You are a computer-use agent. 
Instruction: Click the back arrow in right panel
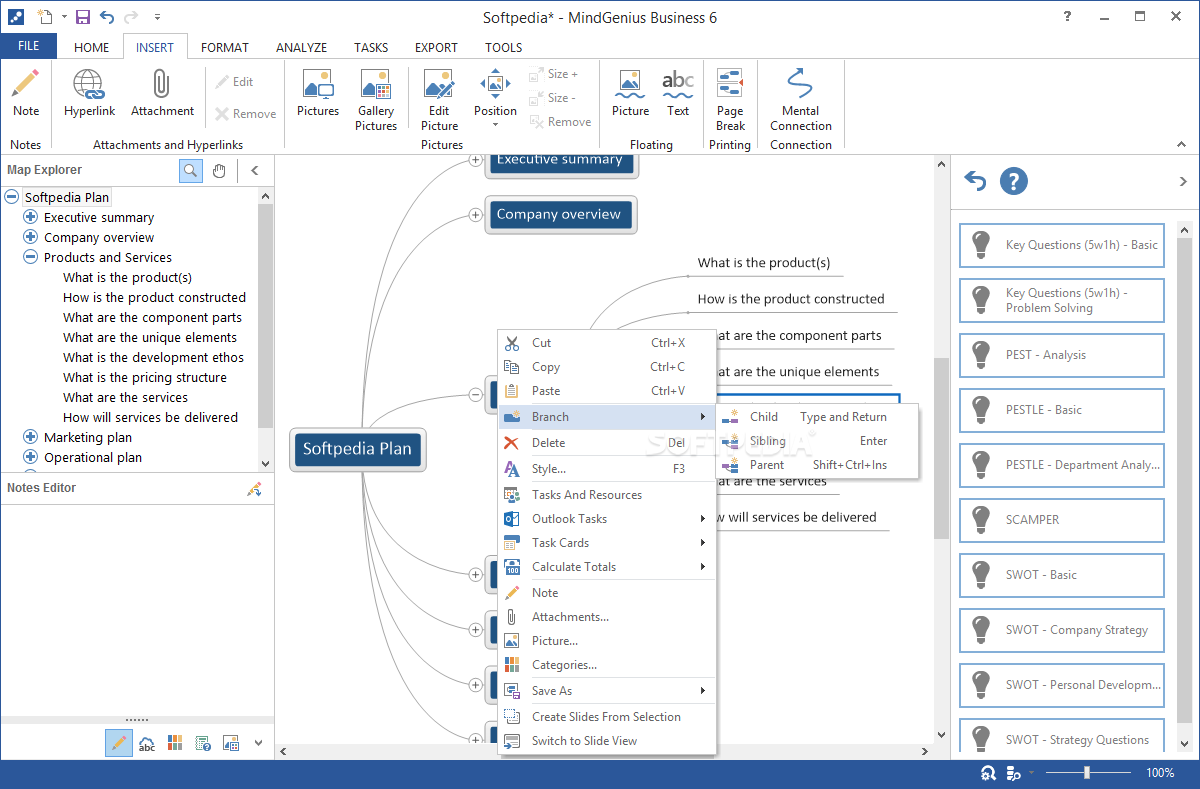[975, 181]
